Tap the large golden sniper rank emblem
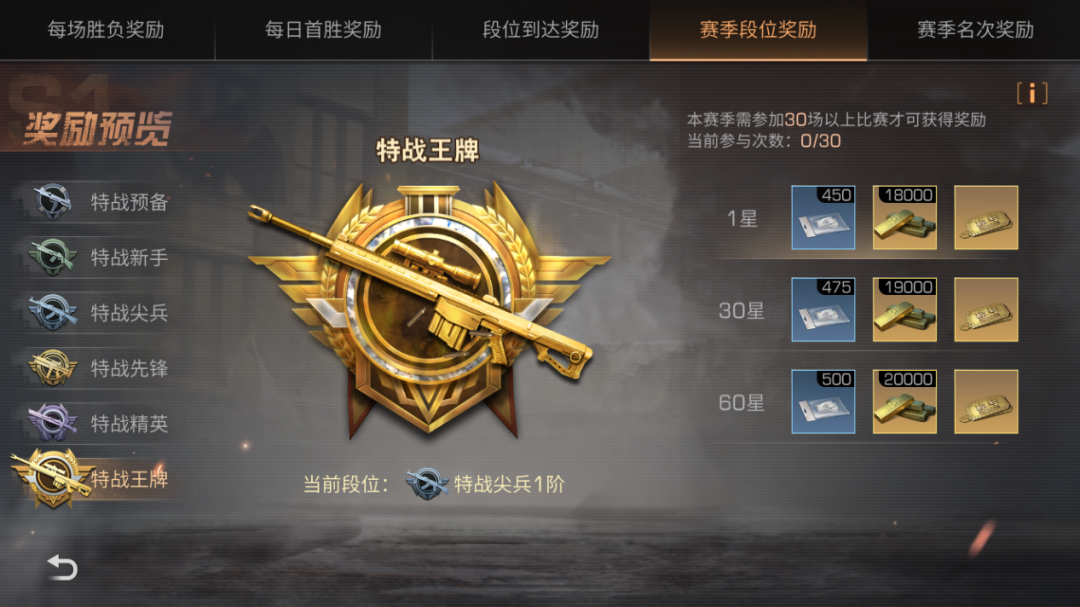Screen dimensions: 1080x607 (x=428, y=309)
